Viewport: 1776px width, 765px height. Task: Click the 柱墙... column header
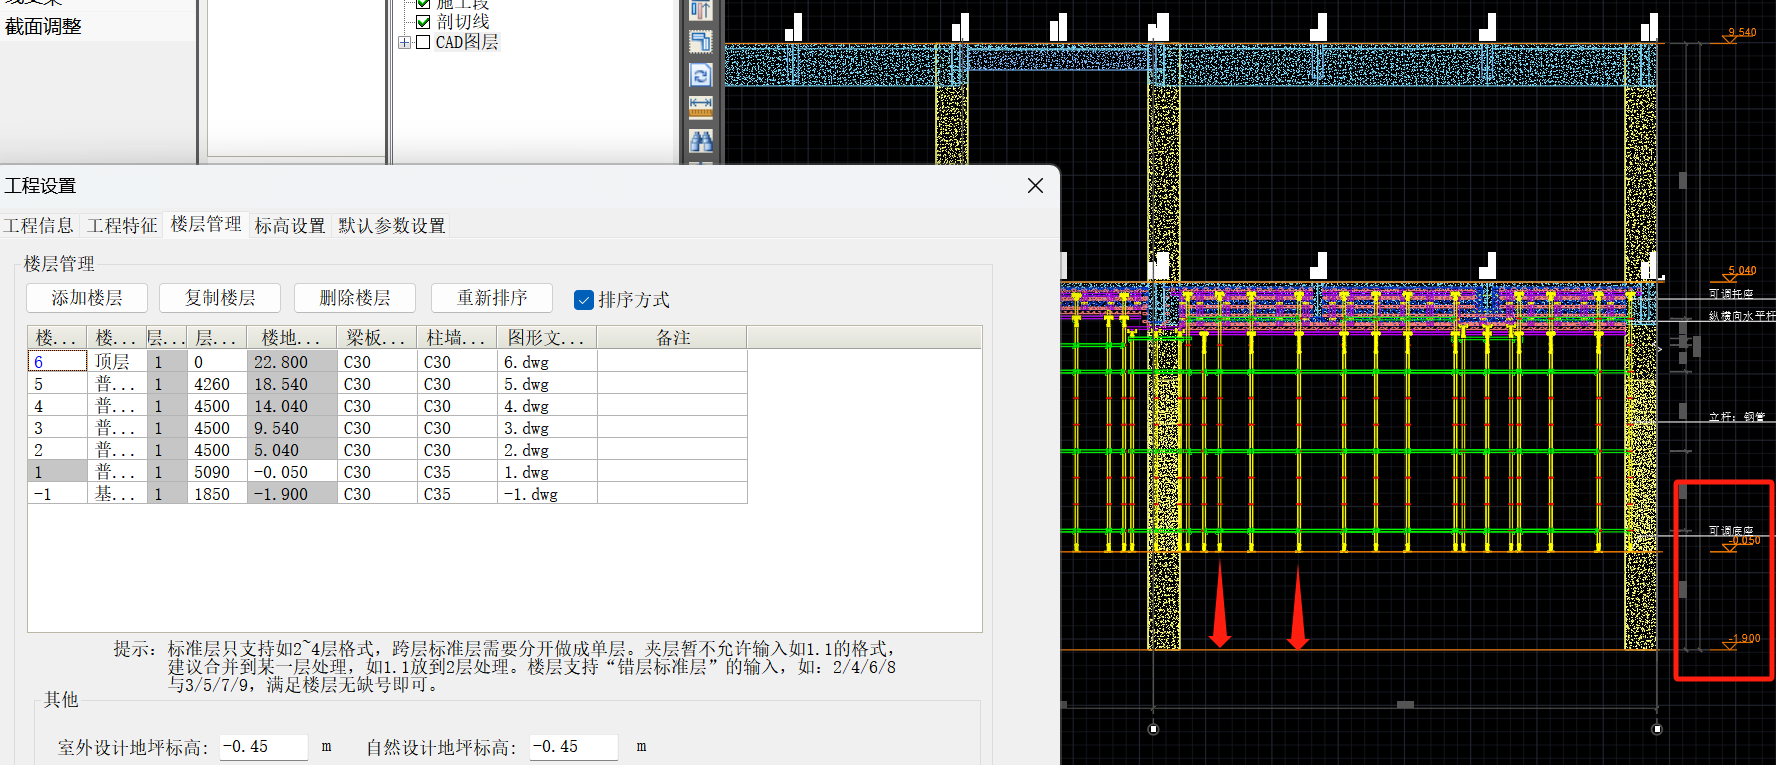click(x=457, y=338)
